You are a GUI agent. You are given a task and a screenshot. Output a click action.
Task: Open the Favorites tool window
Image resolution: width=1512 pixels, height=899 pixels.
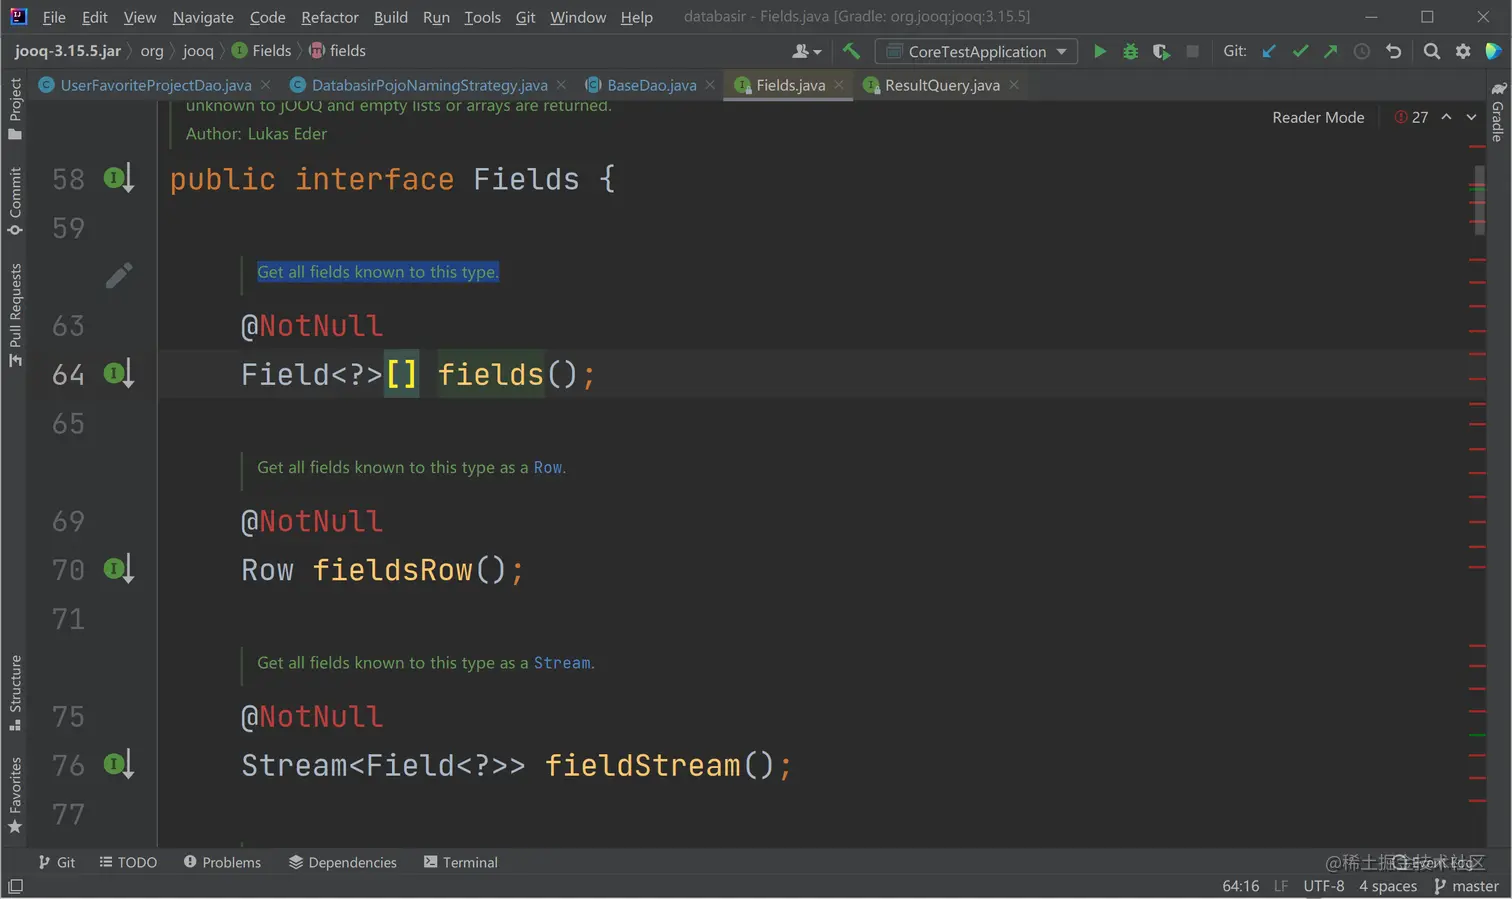[15, 795]
